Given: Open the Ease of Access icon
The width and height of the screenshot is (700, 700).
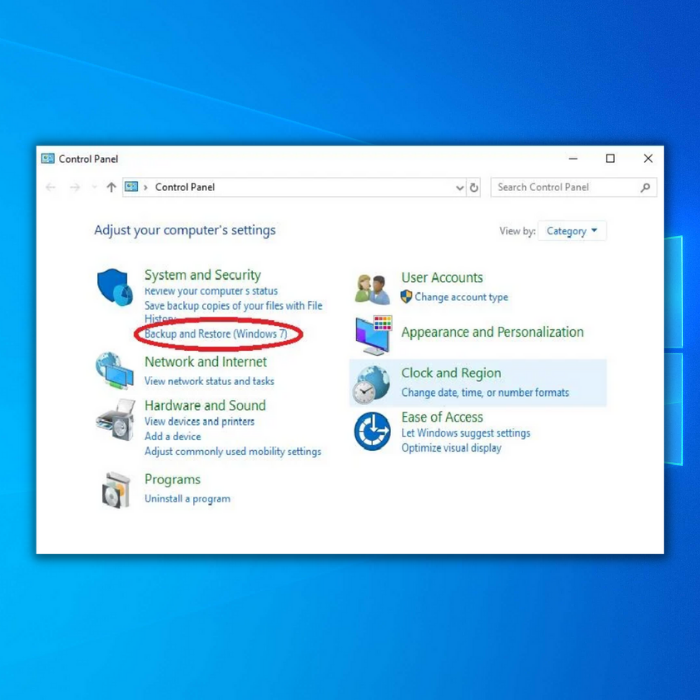Looking at the screenshot, I should click(372, 431).
